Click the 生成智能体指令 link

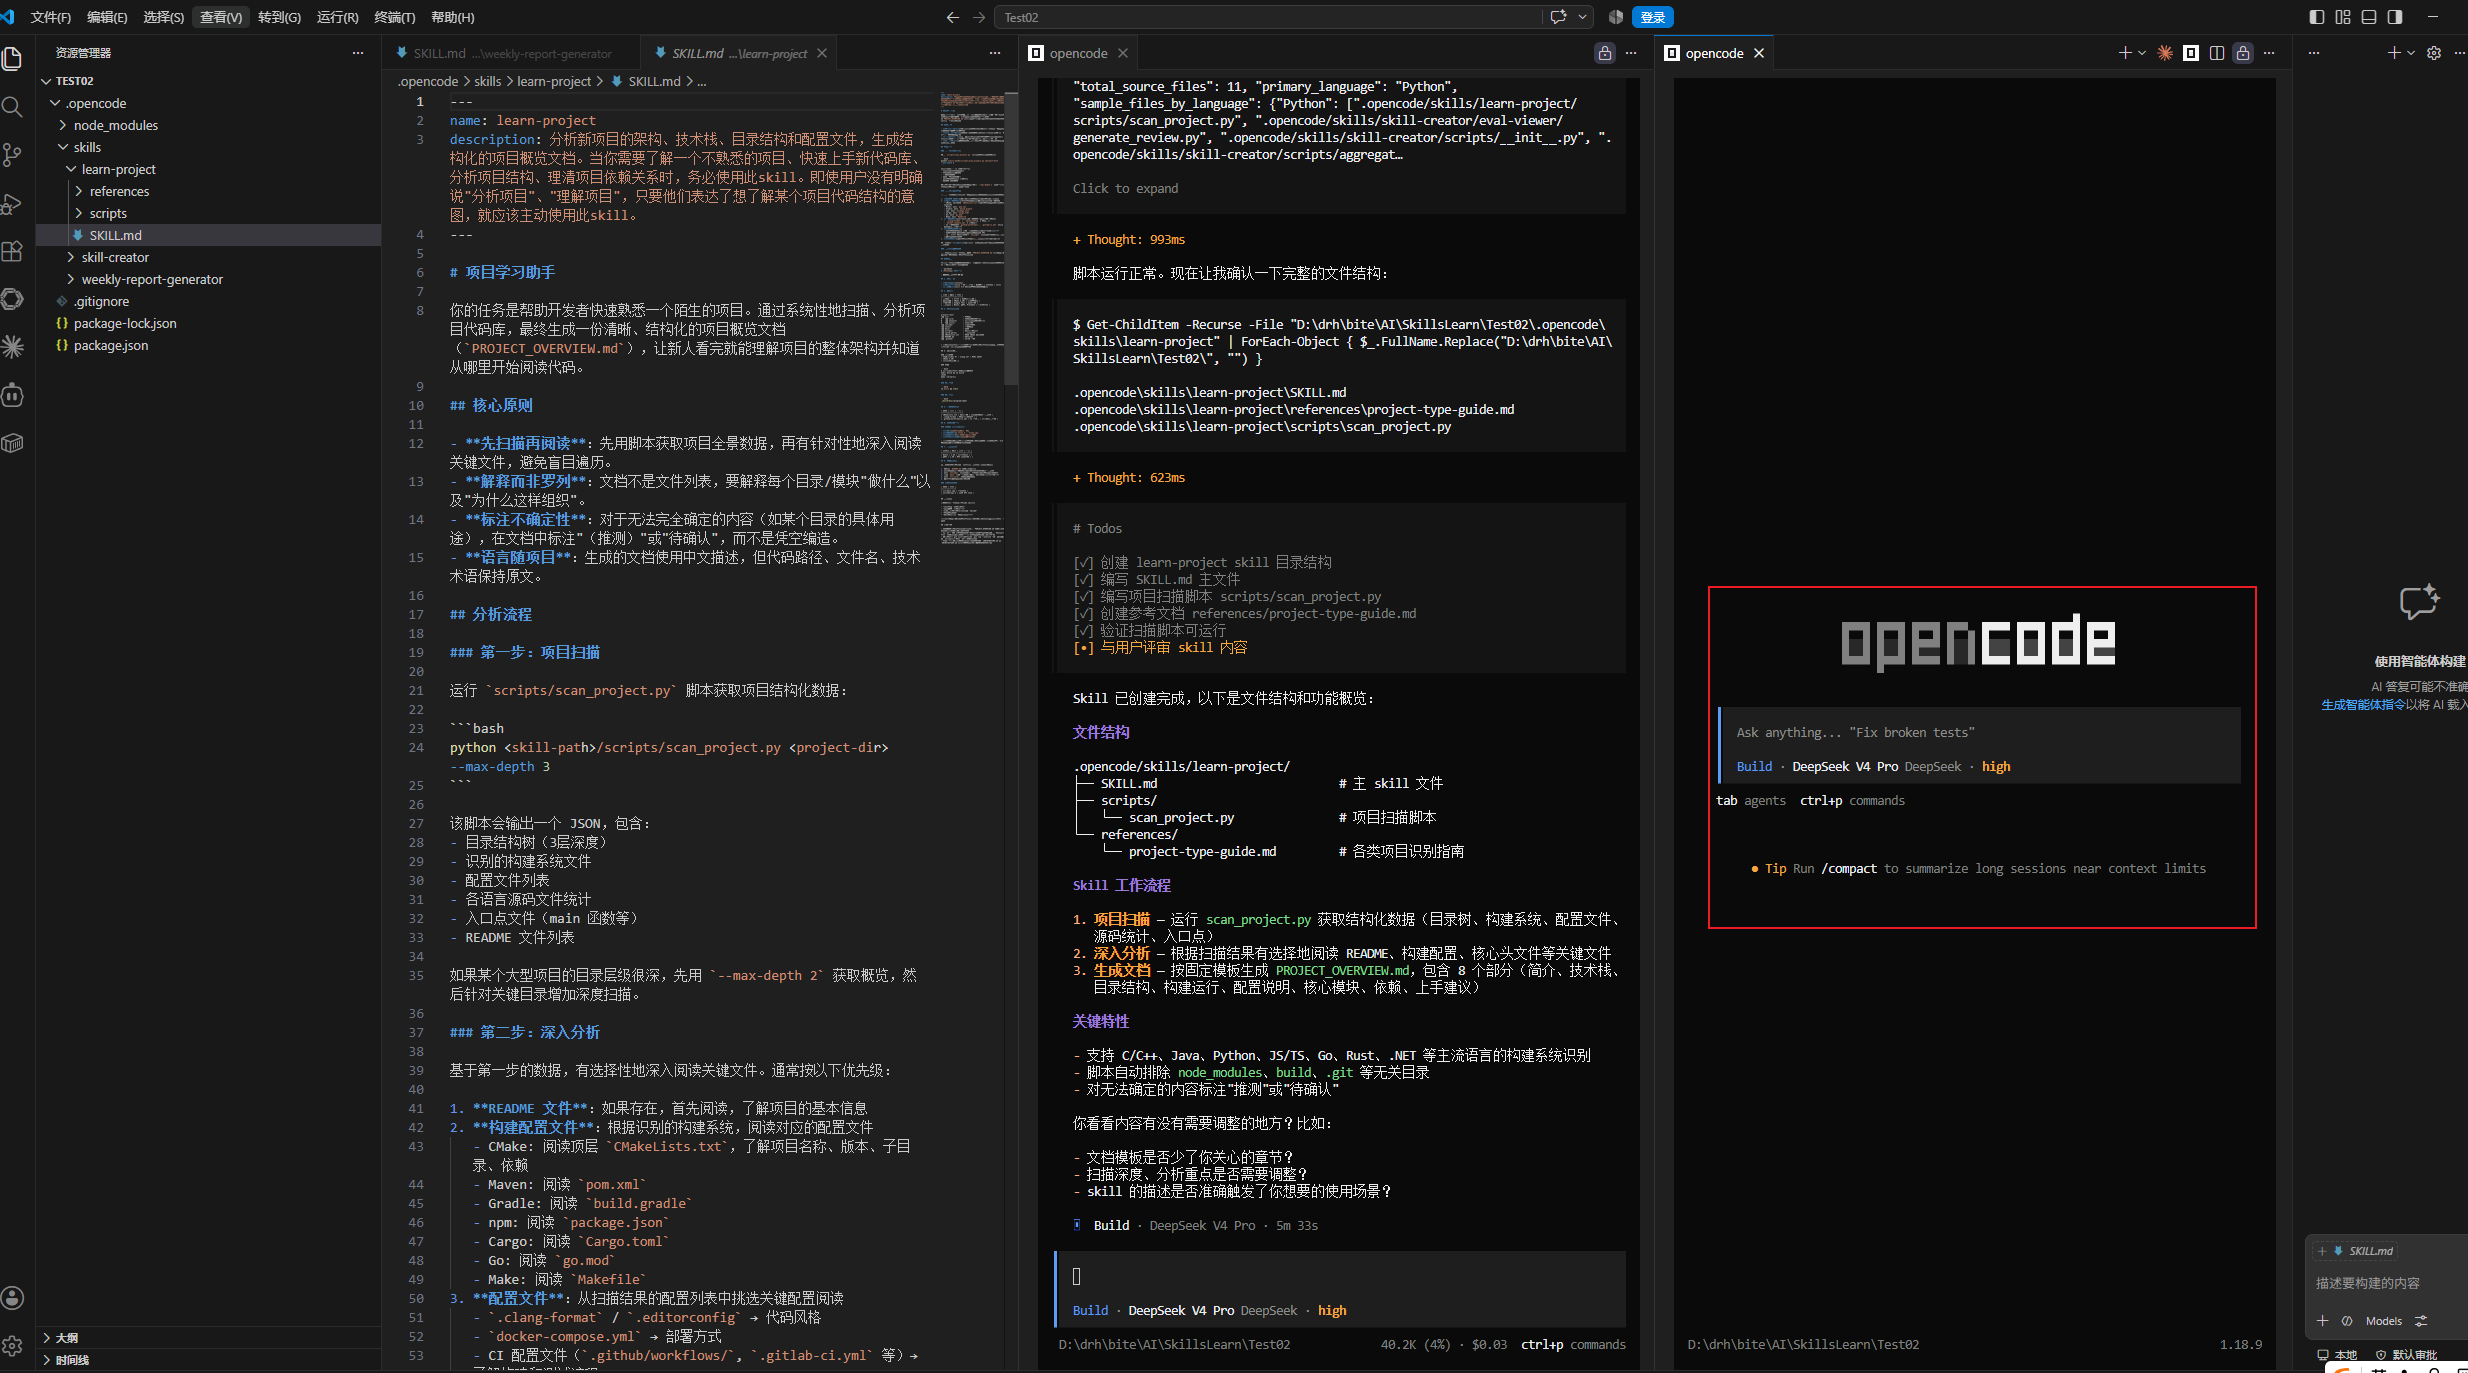coord(2363,704)
